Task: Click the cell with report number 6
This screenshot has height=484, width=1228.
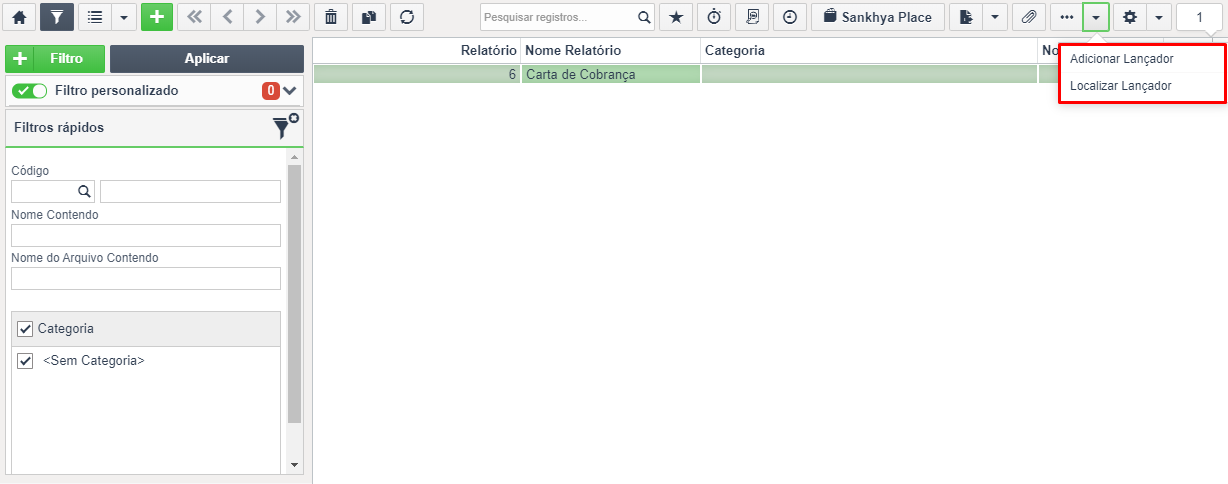Action: point(417,74)
